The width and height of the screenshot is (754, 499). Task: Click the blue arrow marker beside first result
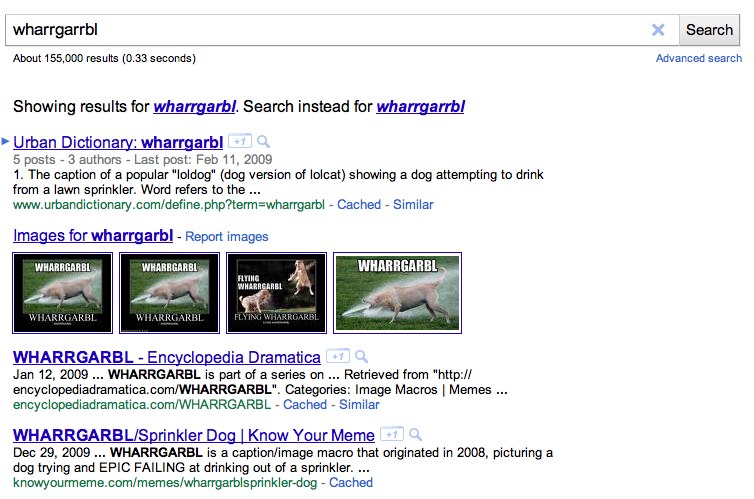(6, 142)
